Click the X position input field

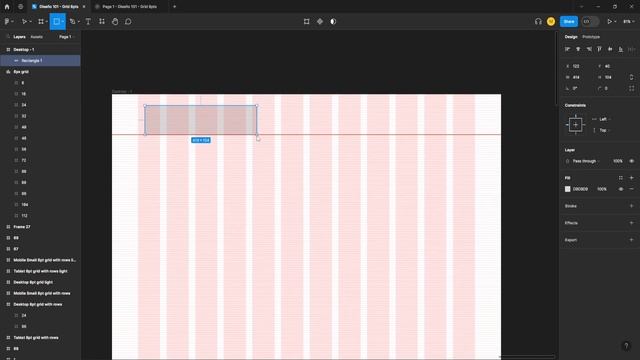pos(578,66)
